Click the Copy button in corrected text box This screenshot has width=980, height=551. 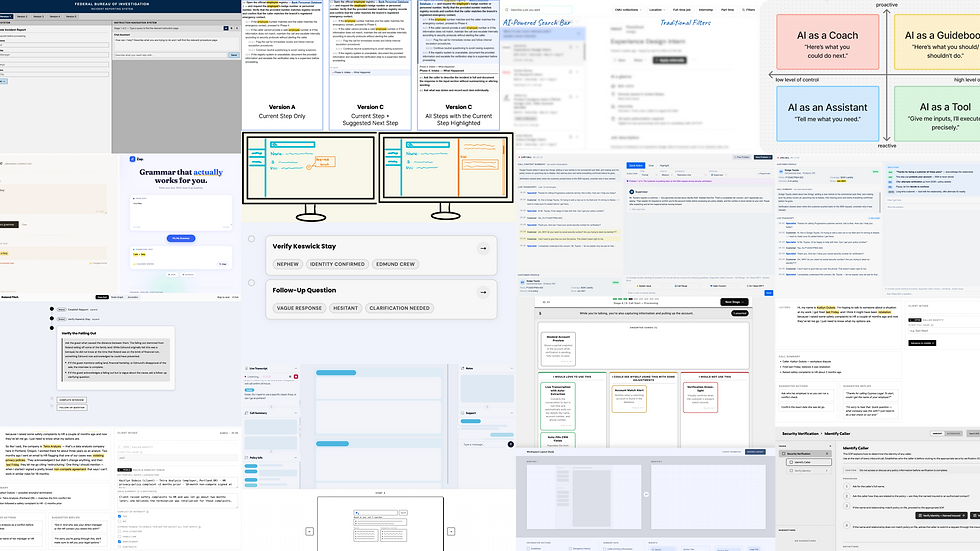click(222, 264)
